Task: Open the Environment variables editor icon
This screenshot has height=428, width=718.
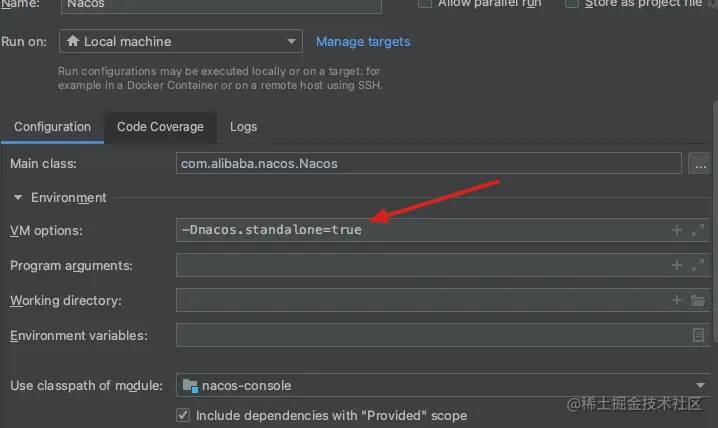Action: click(699, 335)
